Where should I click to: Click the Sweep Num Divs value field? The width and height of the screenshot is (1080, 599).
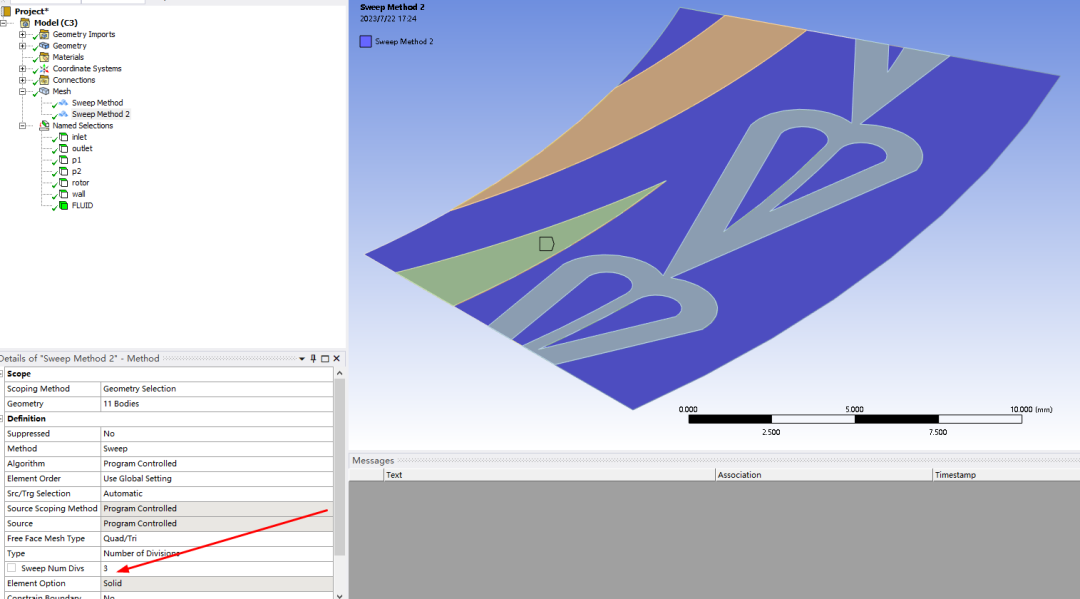217,568
